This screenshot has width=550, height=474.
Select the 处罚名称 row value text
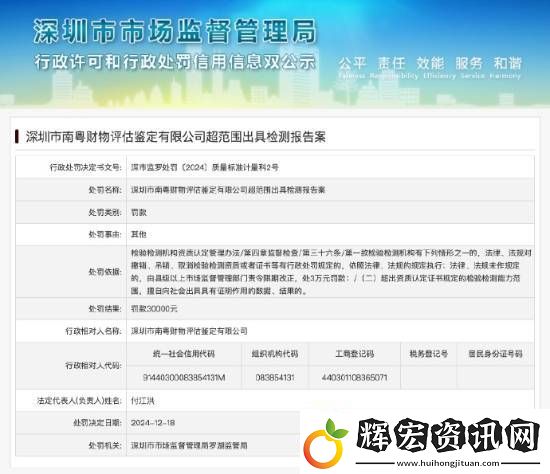(228, 190)
